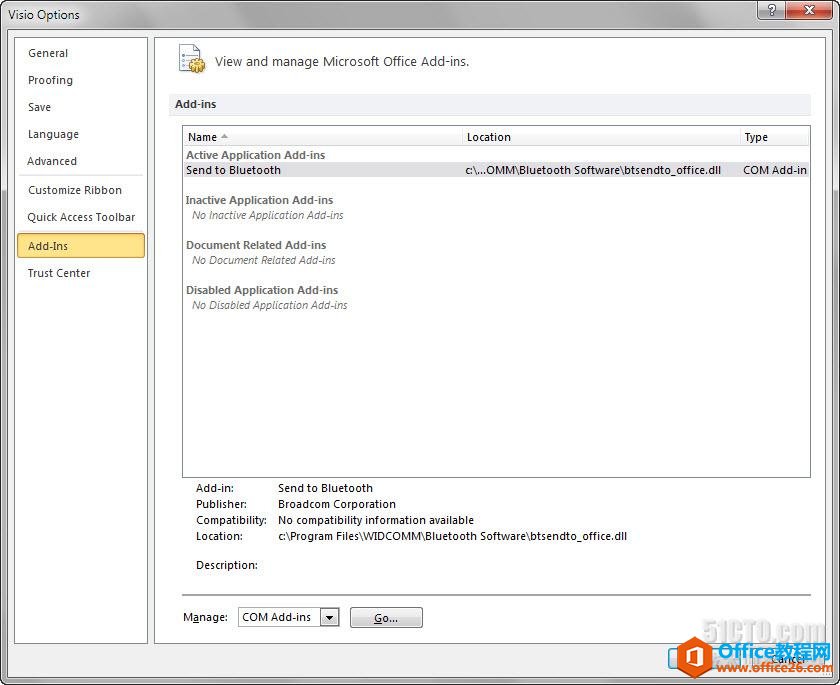This screenshot has height=685, width=840.
Task: Click 'No Disabled Application Add-ins' entry
Action: pos(269,305)
